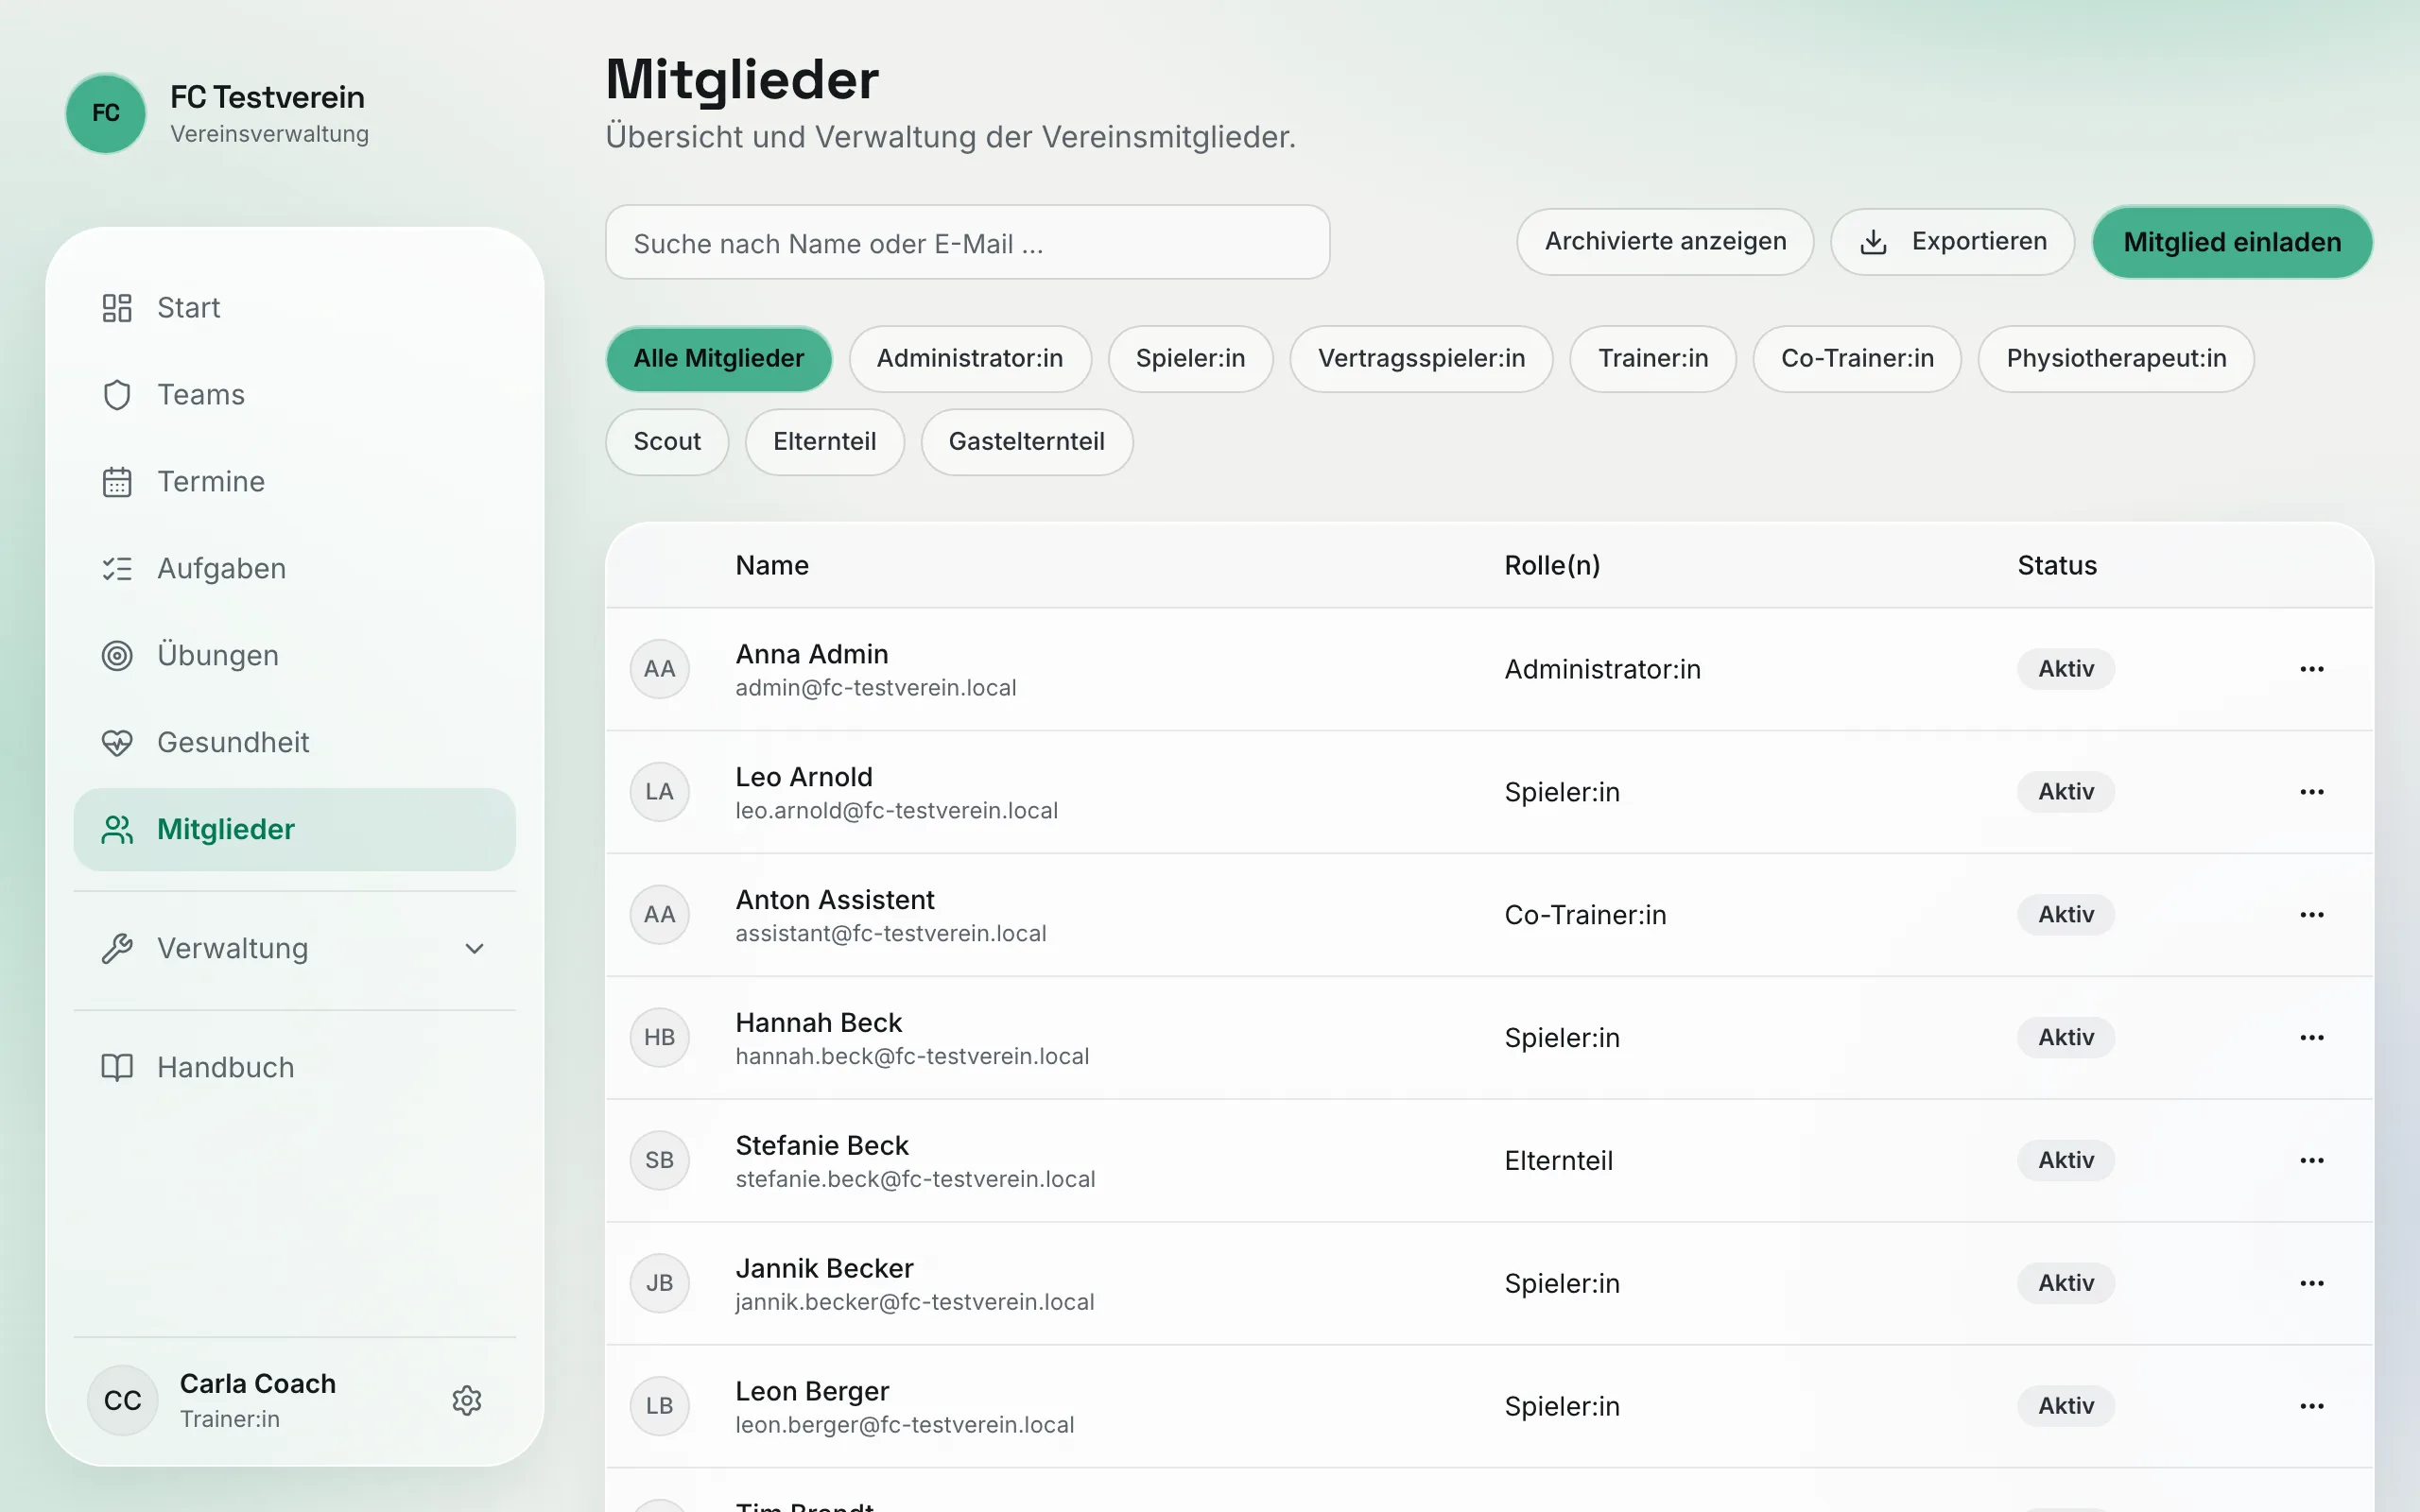The height and width of the screenshot is (1512, 2420).
Task: Filter by Administrator:in role
Action: (970, 359)
